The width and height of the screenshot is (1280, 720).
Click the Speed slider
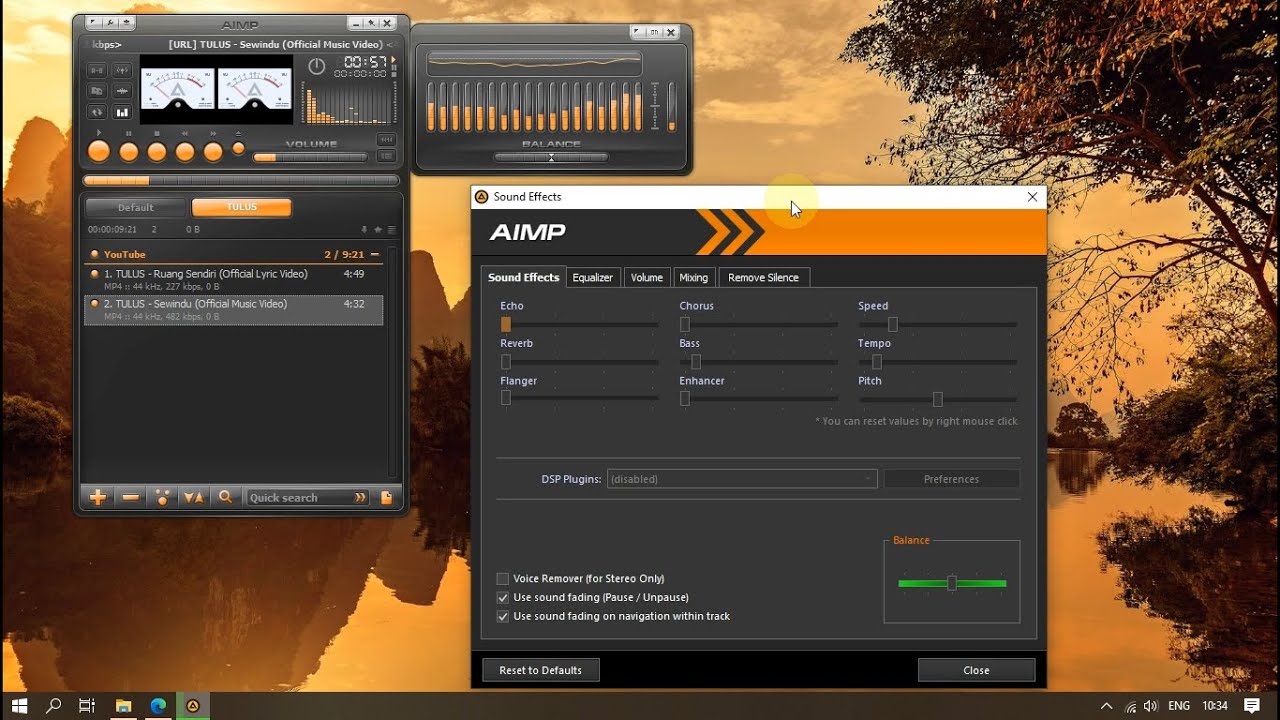(x=937, y=324)
